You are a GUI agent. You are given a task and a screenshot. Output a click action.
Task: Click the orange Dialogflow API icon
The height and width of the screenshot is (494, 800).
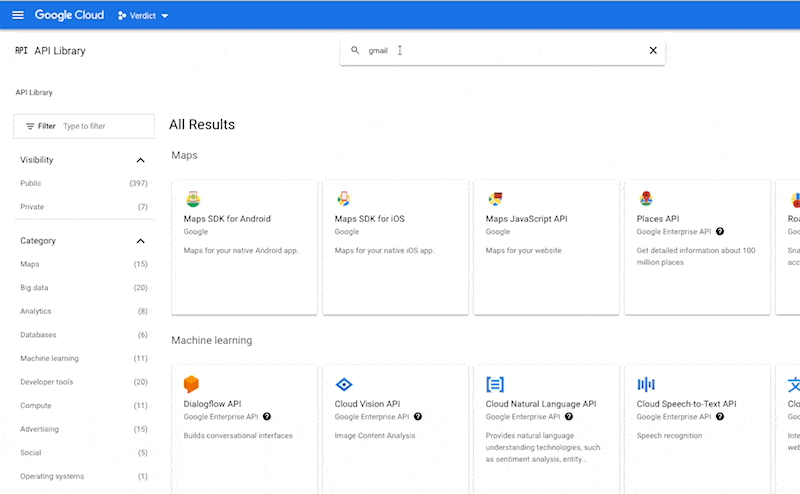(x=191, y=384)
